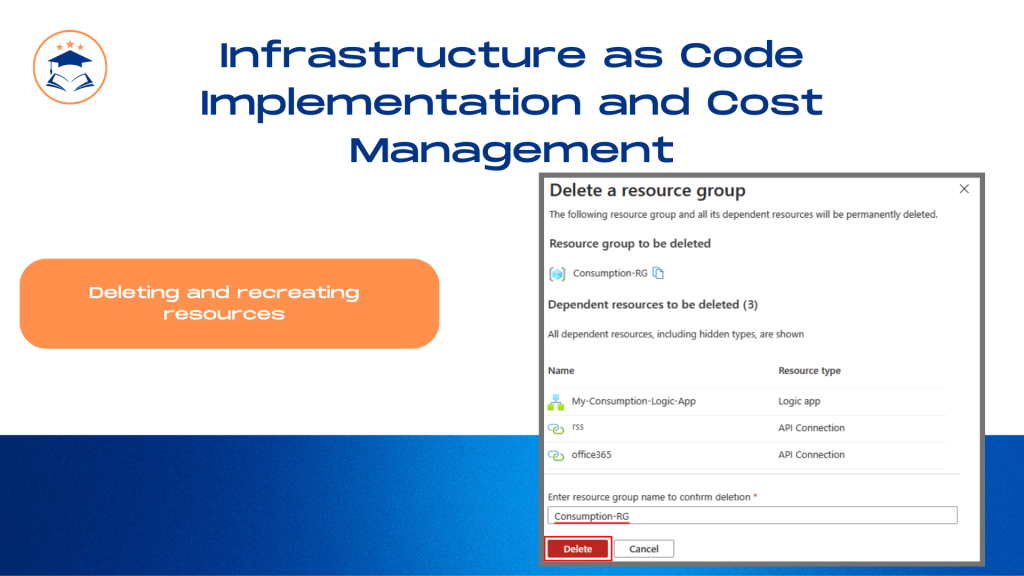Image resolution: width=1024 pixels, height=576 pixels.
Task: Click the Consumption-RG resource group name text
Action: [x=610, y=273]
